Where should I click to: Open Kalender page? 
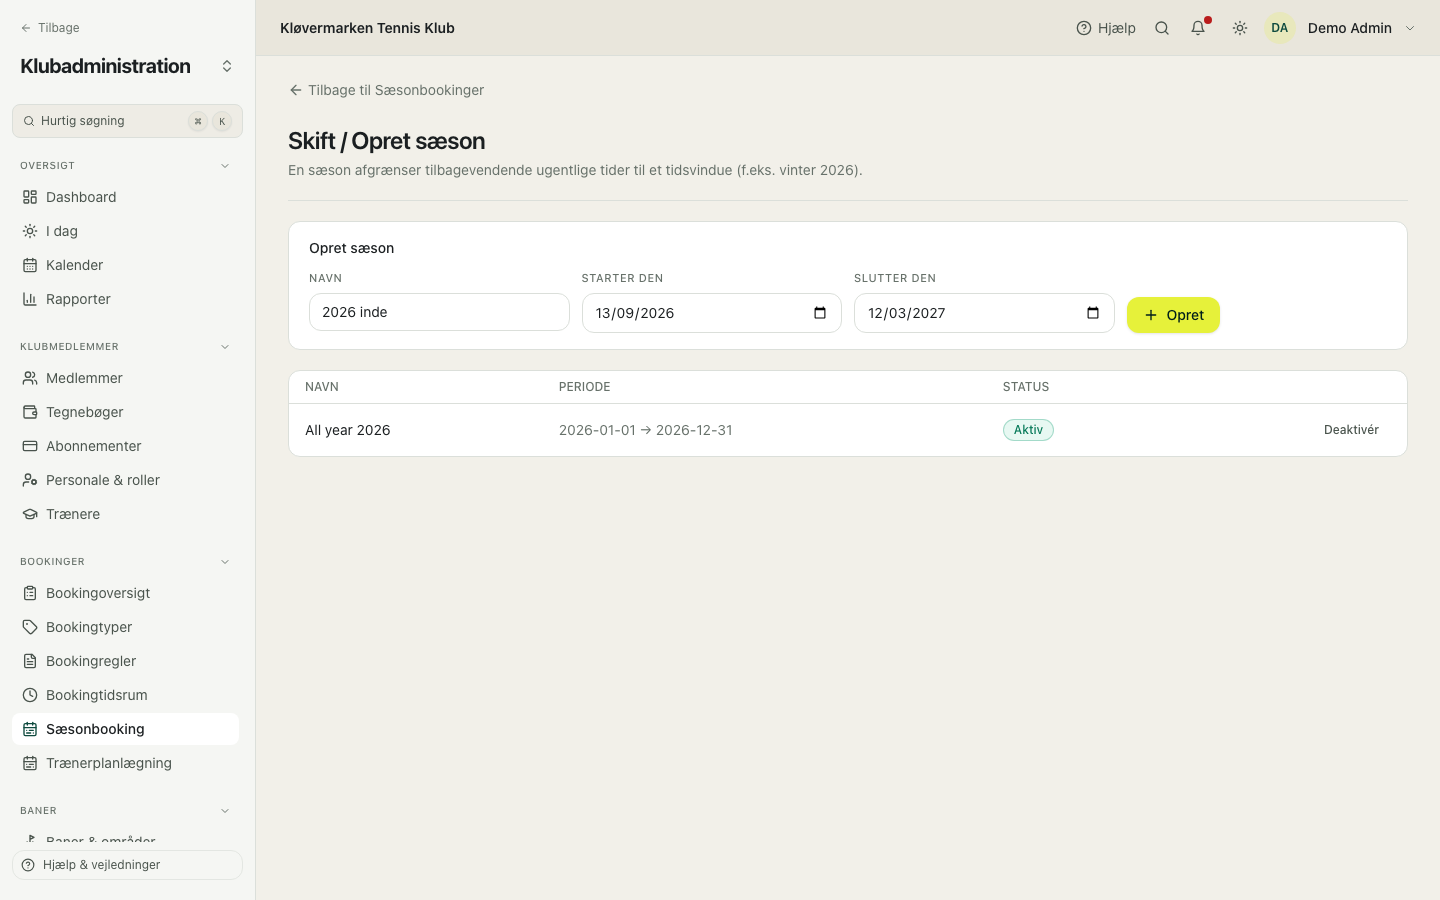(x=125, y=265)
